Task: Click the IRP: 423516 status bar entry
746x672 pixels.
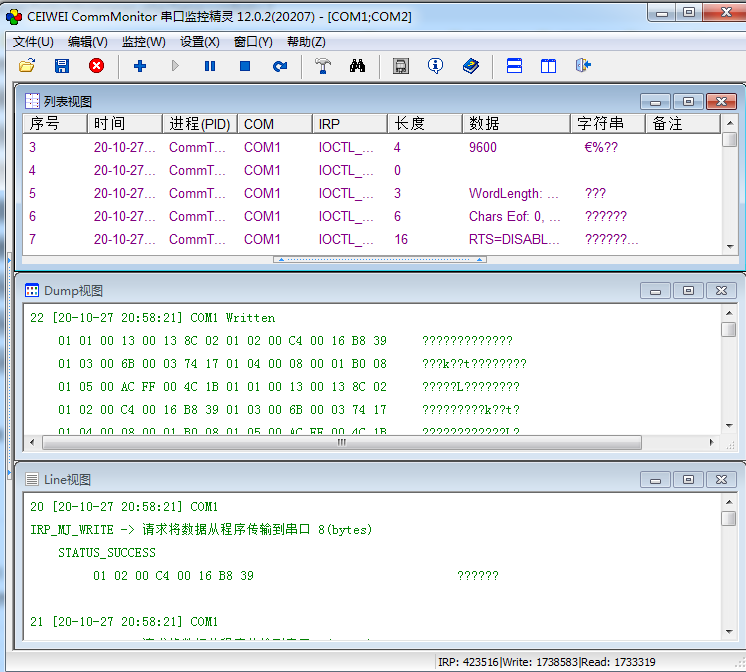Action: [468, 662]
